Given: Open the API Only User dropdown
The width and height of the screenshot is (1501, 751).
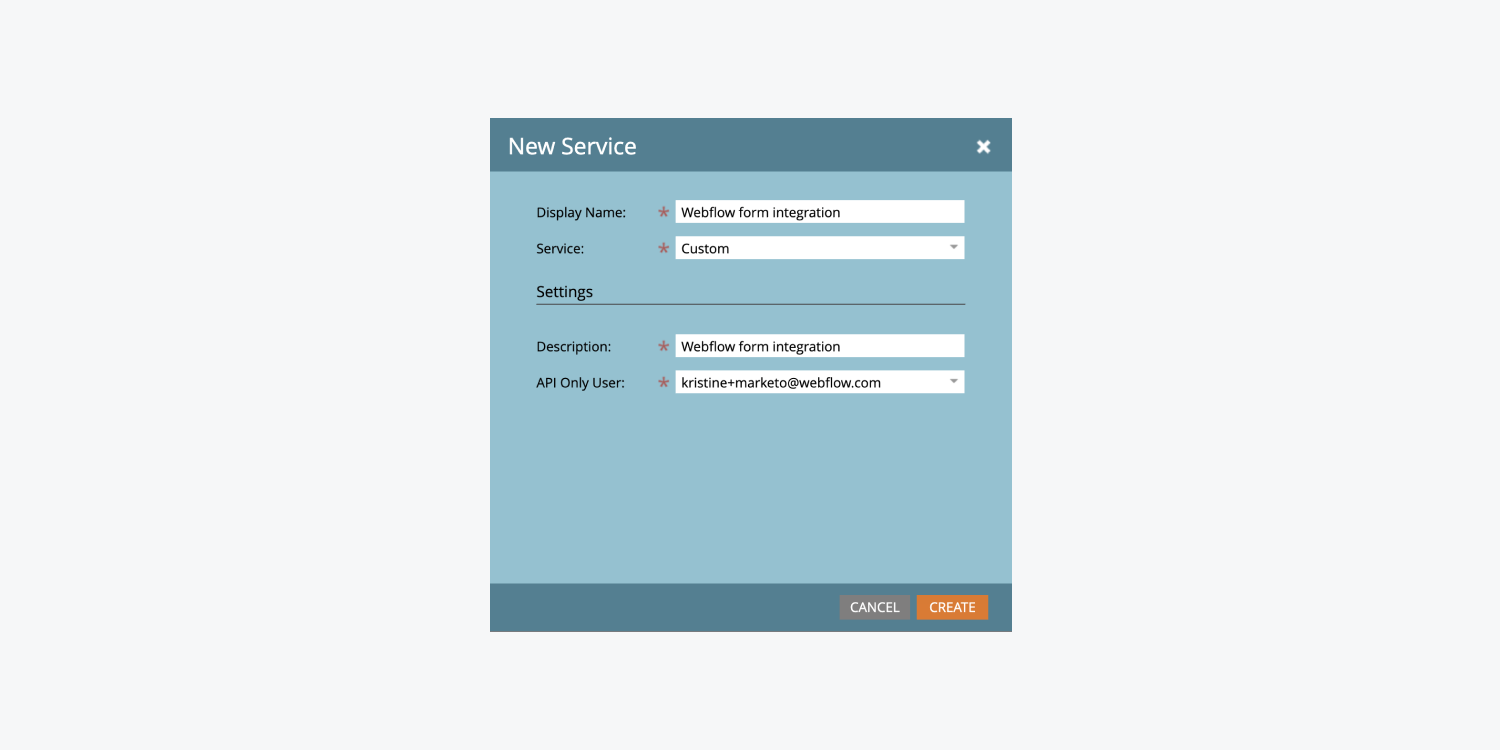Looking at the screenshot, I should (820, 382).
